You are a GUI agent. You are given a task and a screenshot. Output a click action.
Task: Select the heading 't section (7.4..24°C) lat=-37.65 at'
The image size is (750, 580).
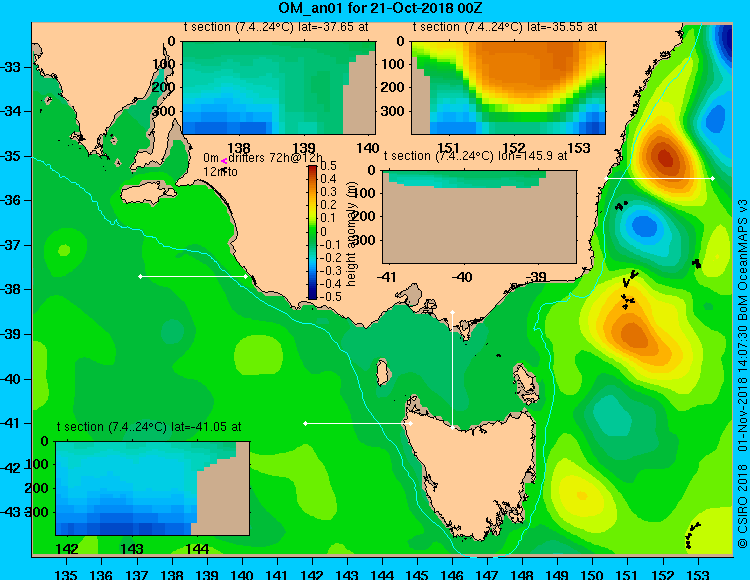coord(276,27)
